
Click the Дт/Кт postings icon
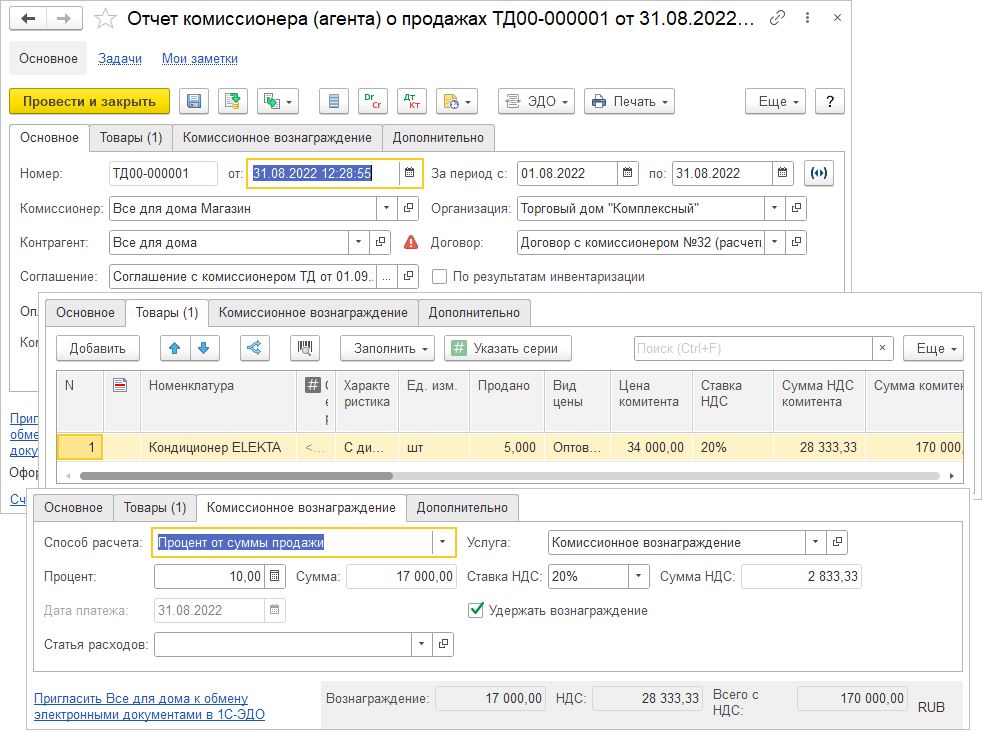(x=411, y=101)
